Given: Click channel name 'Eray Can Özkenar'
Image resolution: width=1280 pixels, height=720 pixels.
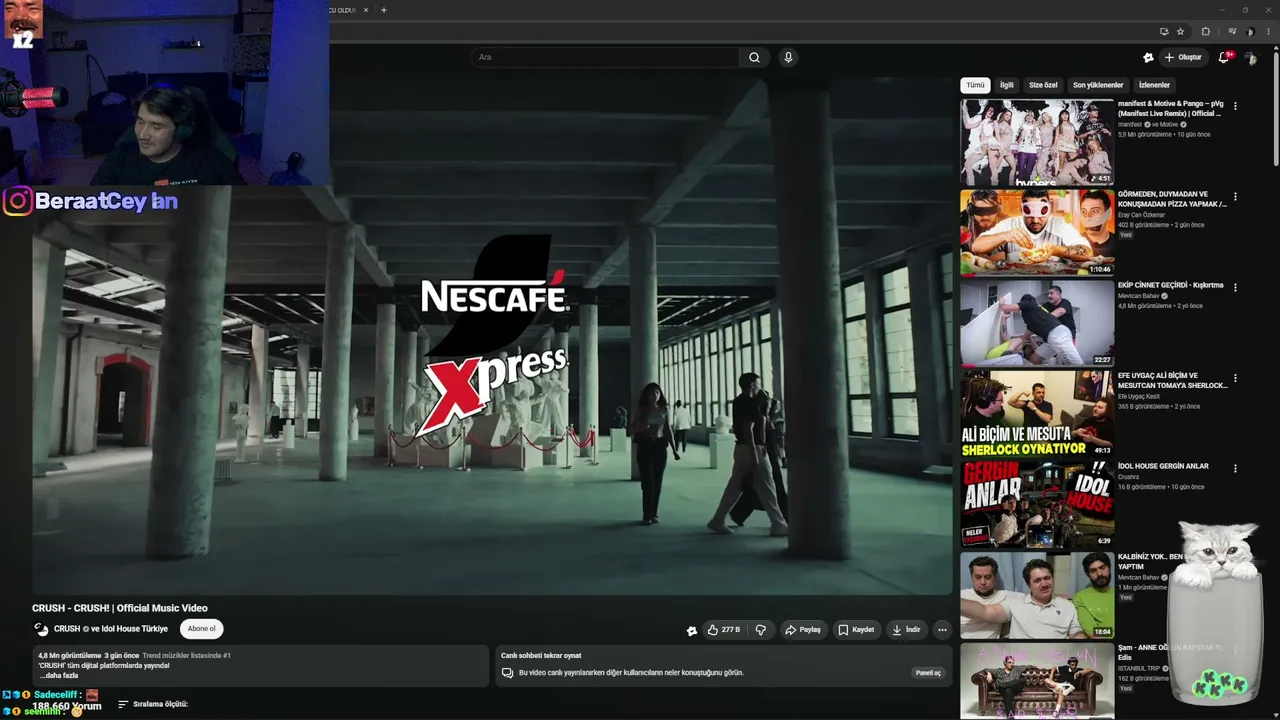Looking at the screenshot, I should 1141,215.
